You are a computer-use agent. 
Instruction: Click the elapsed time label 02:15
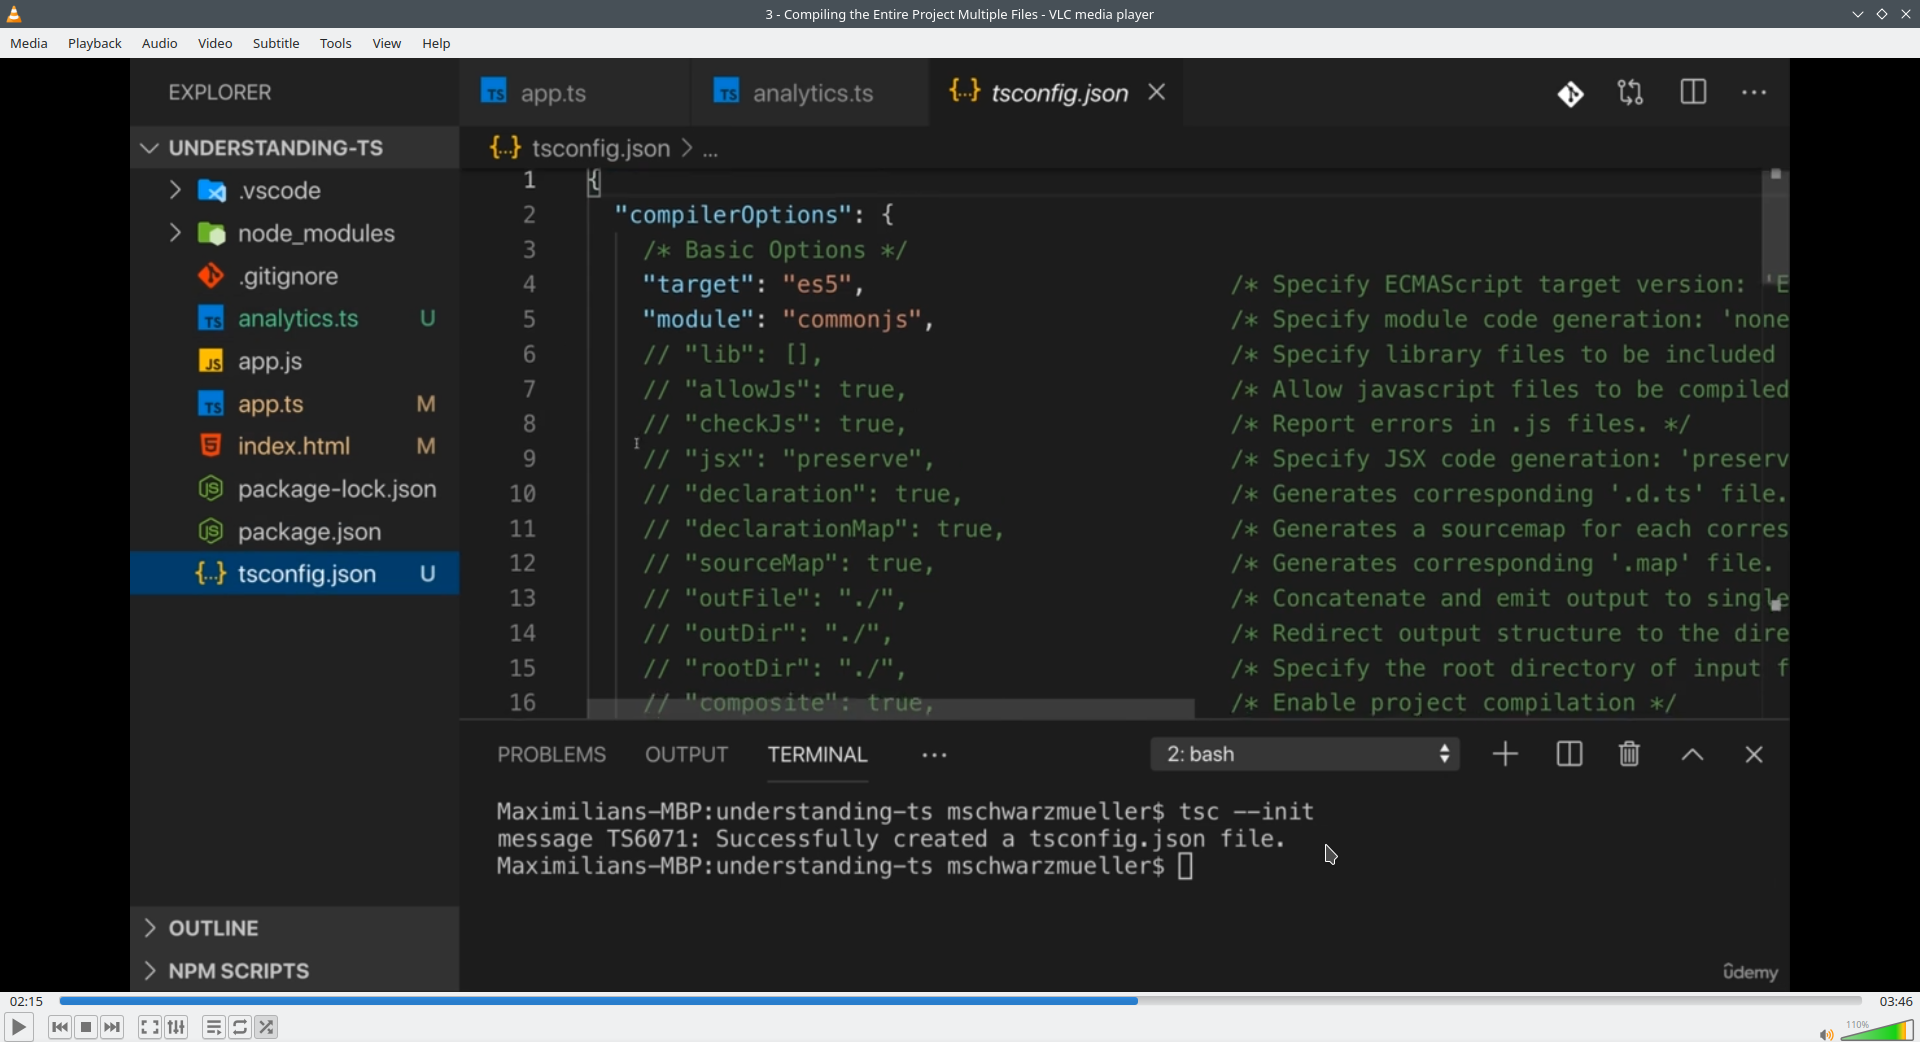click(x=26, y=1001)
